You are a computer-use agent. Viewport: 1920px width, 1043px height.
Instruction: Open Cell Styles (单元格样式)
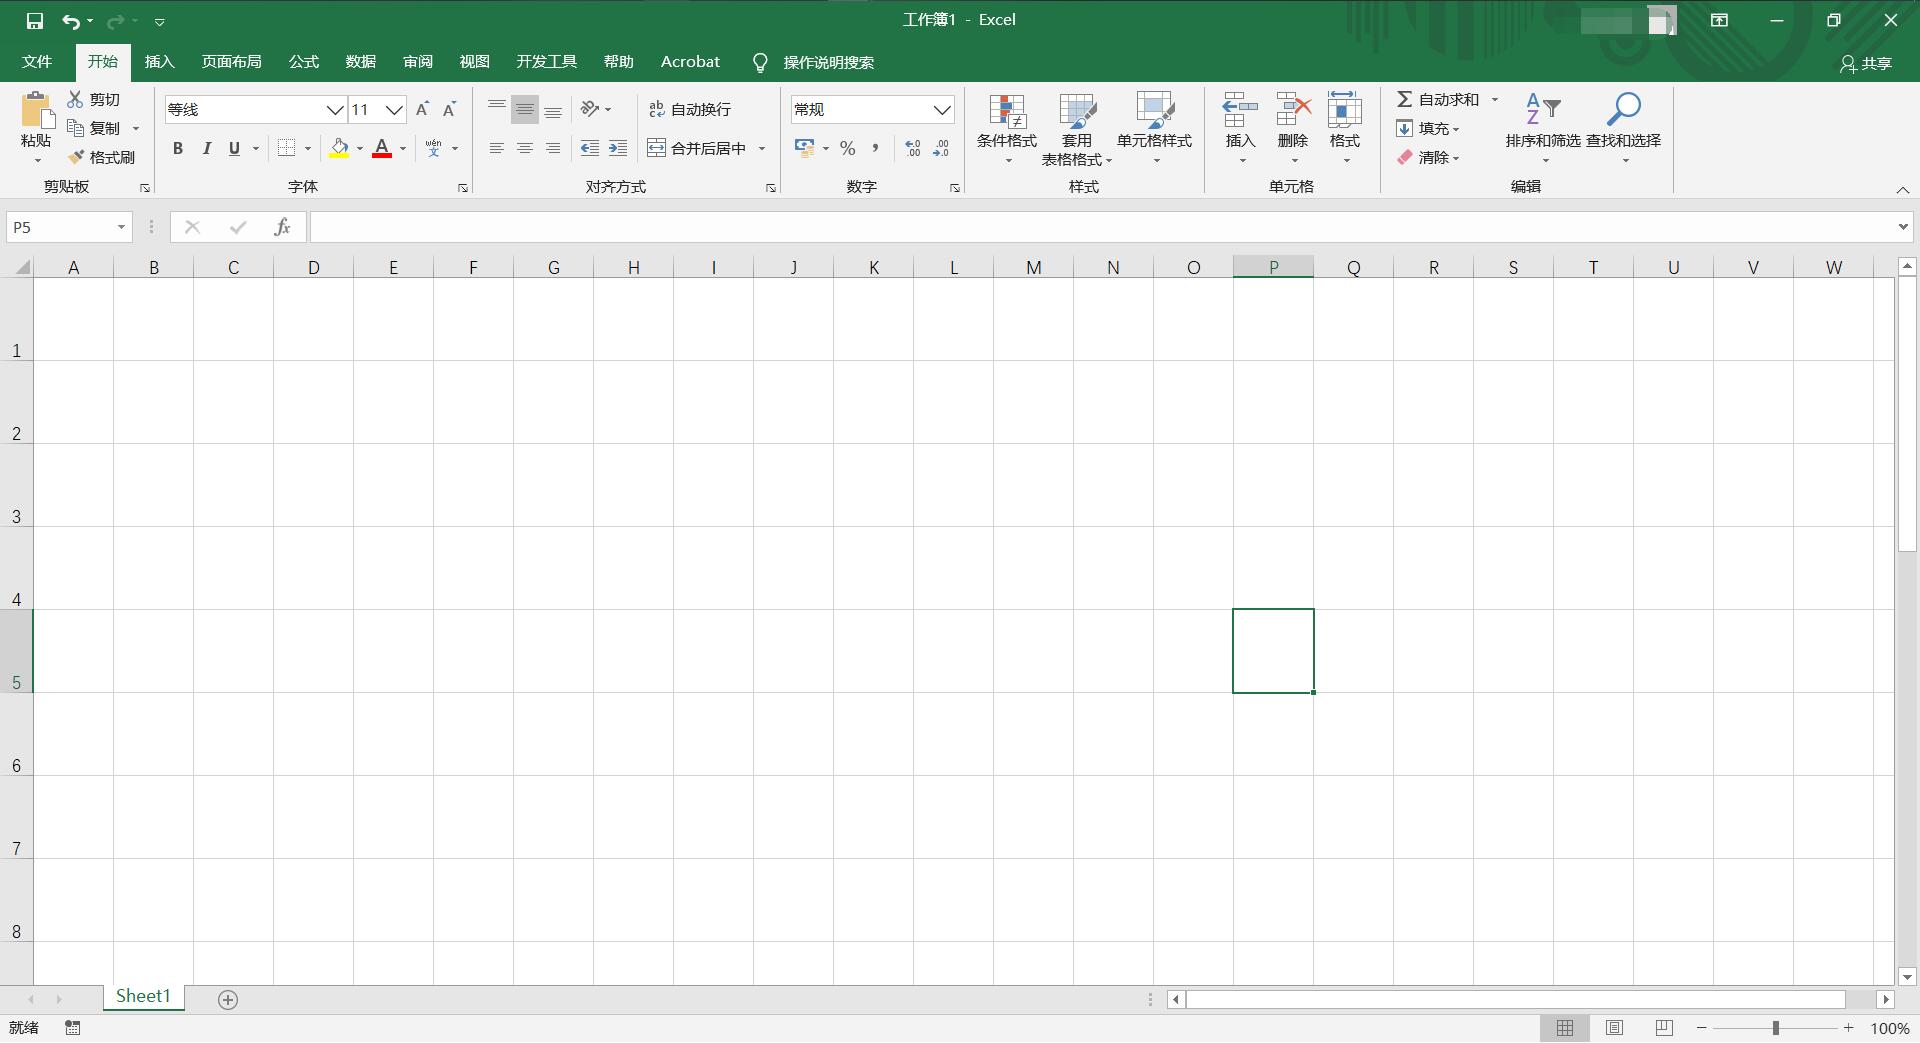click(1155, 129)
